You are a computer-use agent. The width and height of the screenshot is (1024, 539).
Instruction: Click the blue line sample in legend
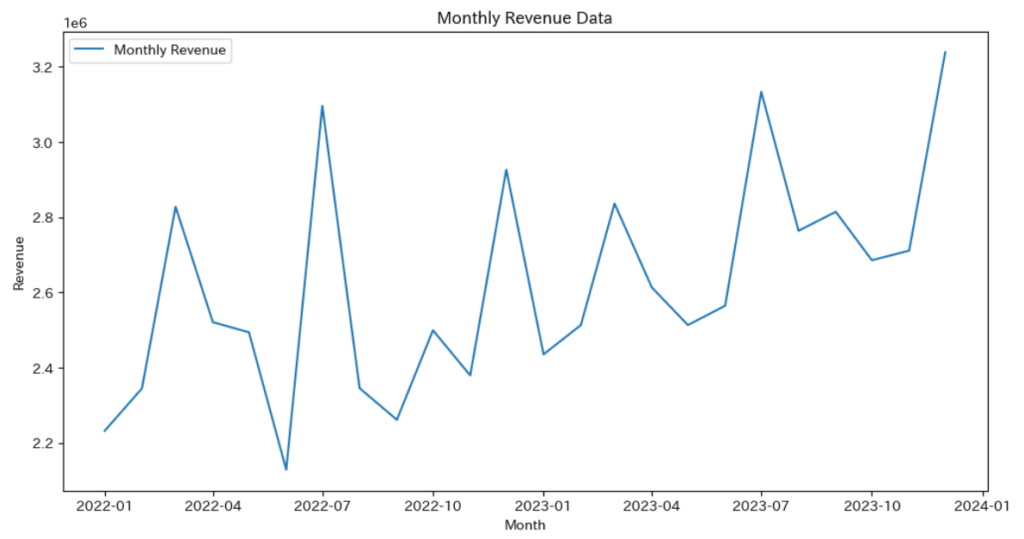tap(88, 50)
